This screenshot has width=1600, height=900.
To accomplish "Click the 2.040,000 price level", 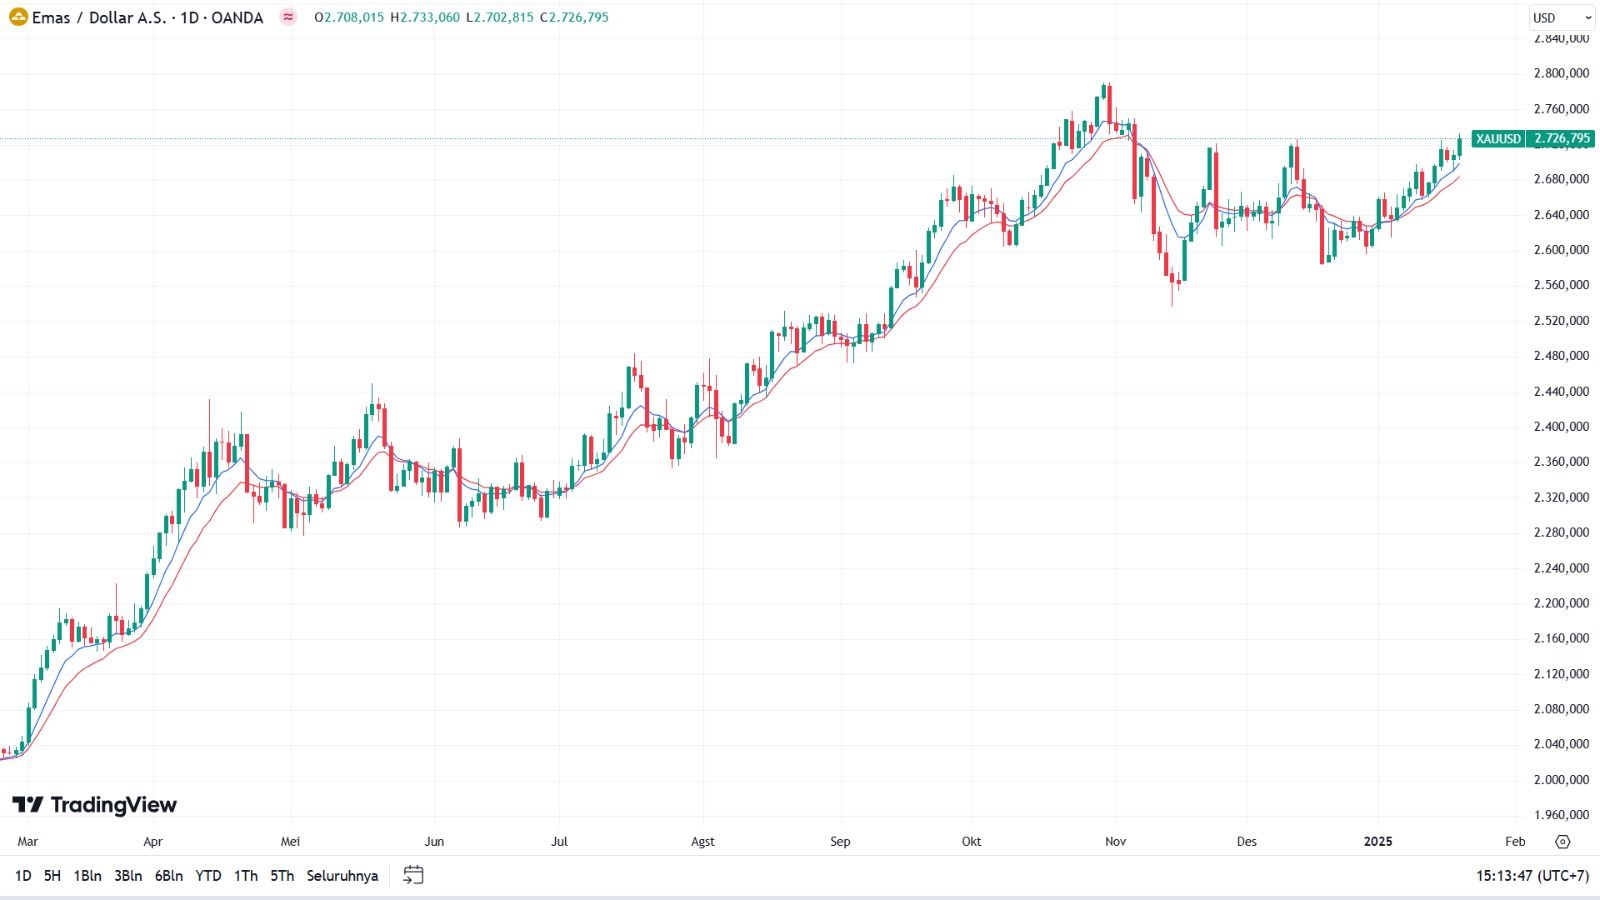I will pos(1561,744).
